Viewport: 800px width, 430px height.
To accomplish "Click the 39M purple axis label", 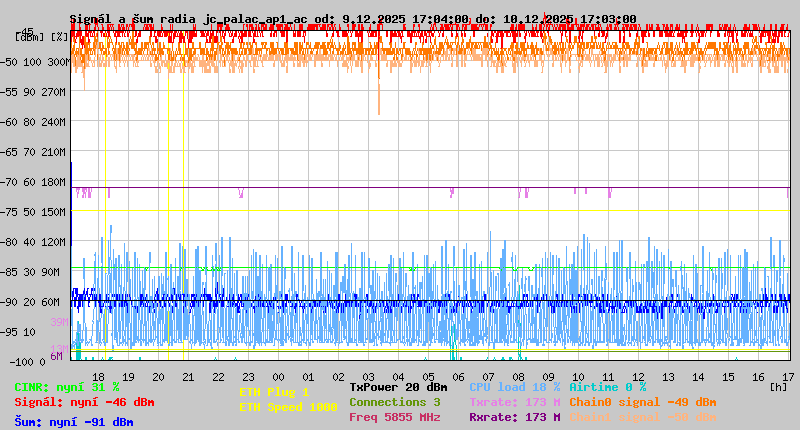I will click(58, 322).
